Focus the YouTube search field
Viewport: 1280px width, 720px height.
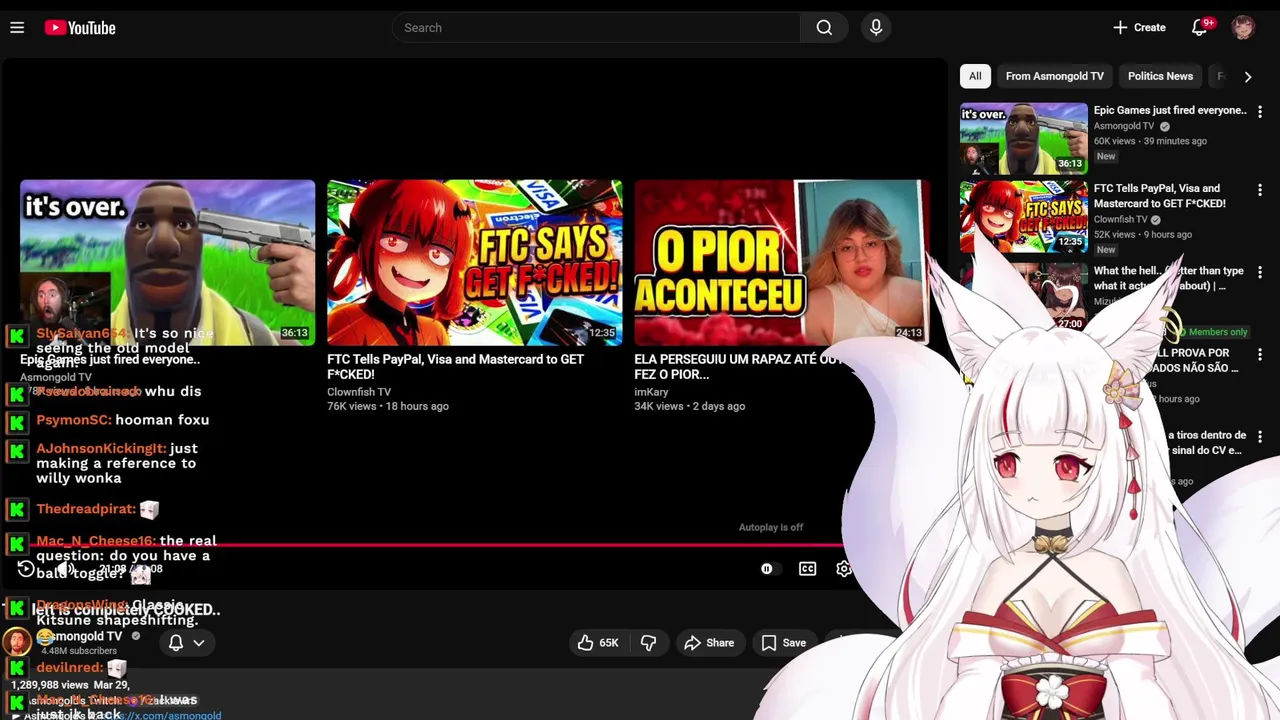coord(596,28)
